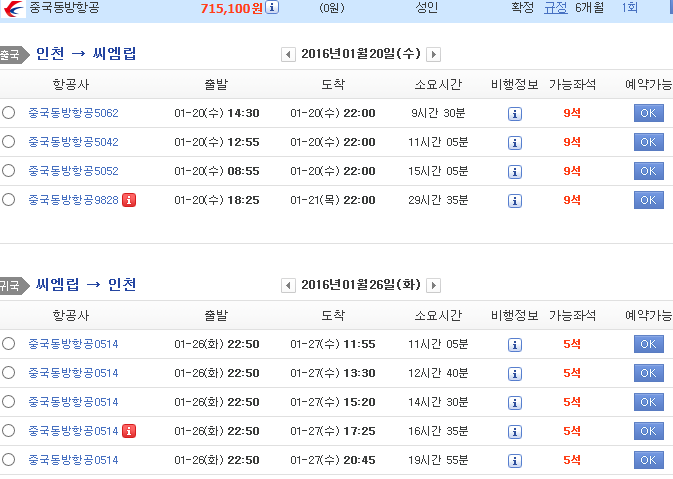View flight info icon for 15시간 05분 flight
This screenshot has width=673, height=479.
tap(515, 172)
